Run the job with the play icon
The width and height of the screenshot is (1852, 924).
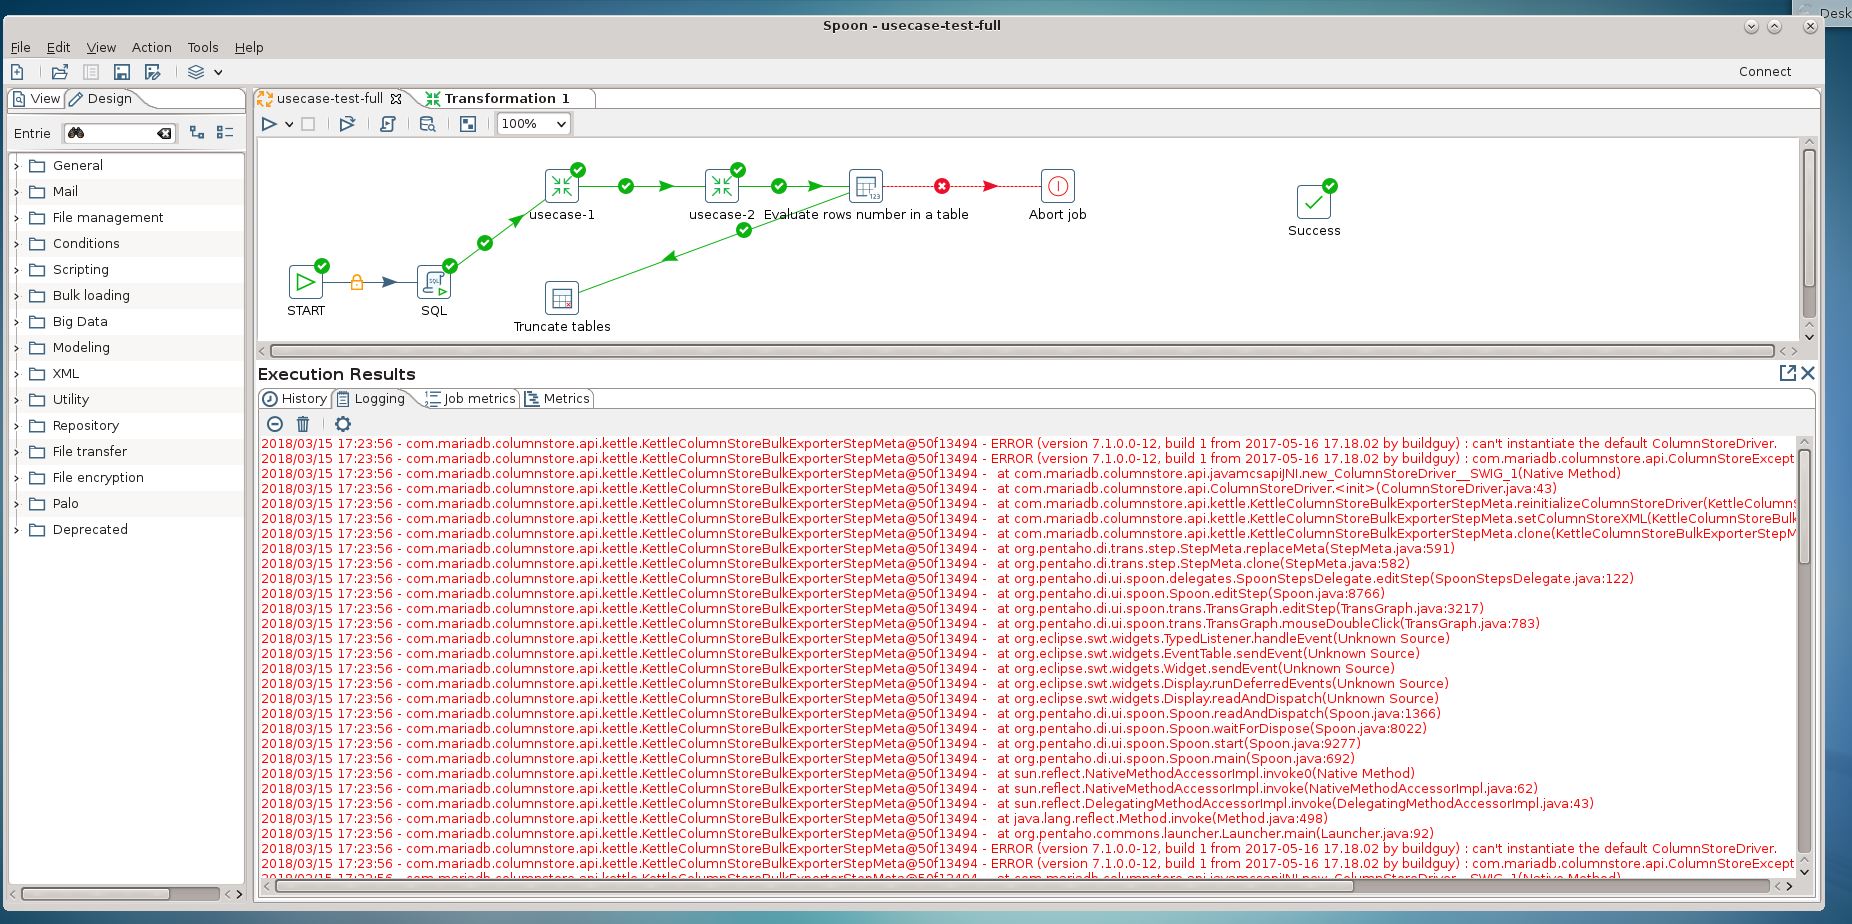click(269, 124)
